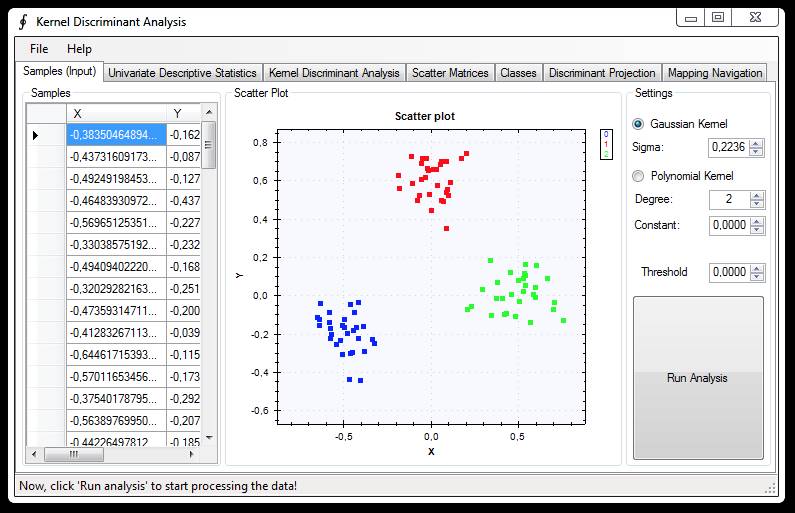Switch to the Classes tab
The height and width of the screenshot is (513, 795).
[x=518, y=73]
